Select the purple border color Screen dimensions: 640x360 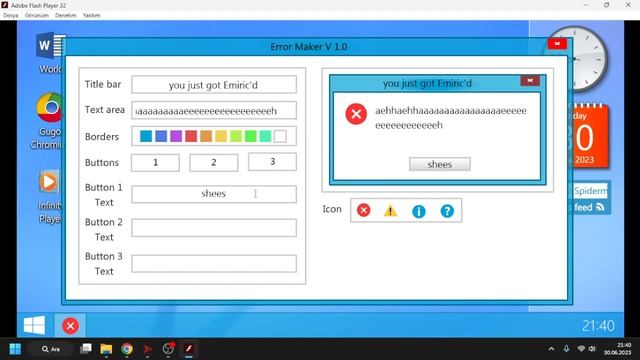pos(176,136)
